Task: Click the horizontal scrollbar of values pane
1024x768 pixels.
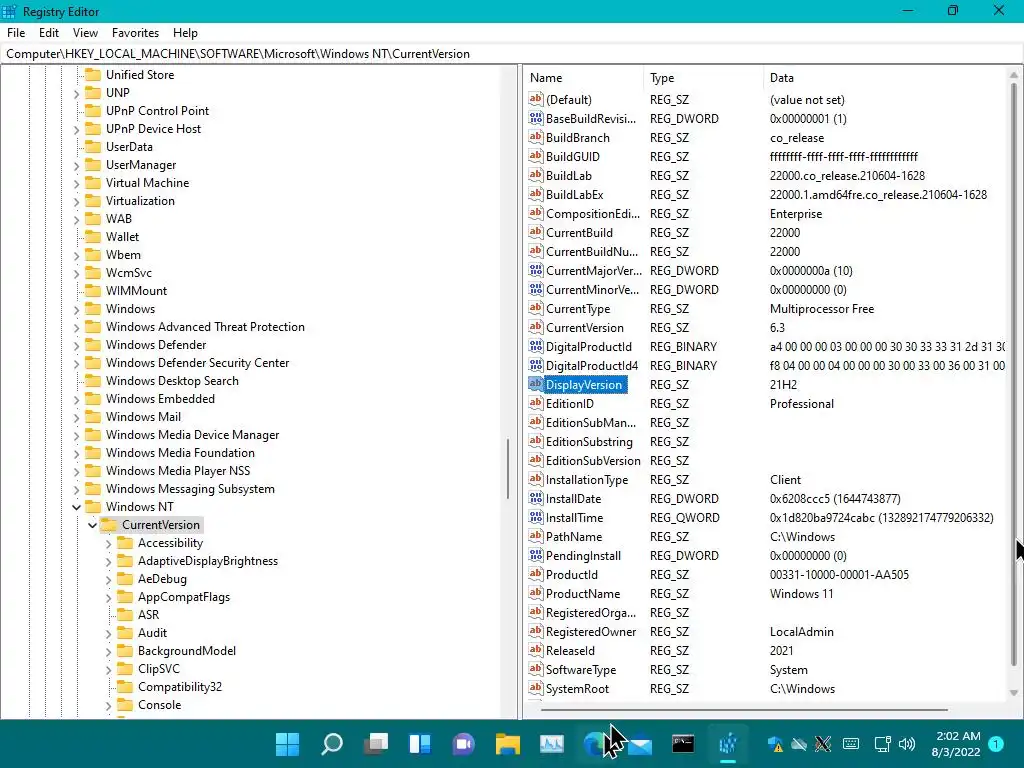Action: tap(744, 709)
